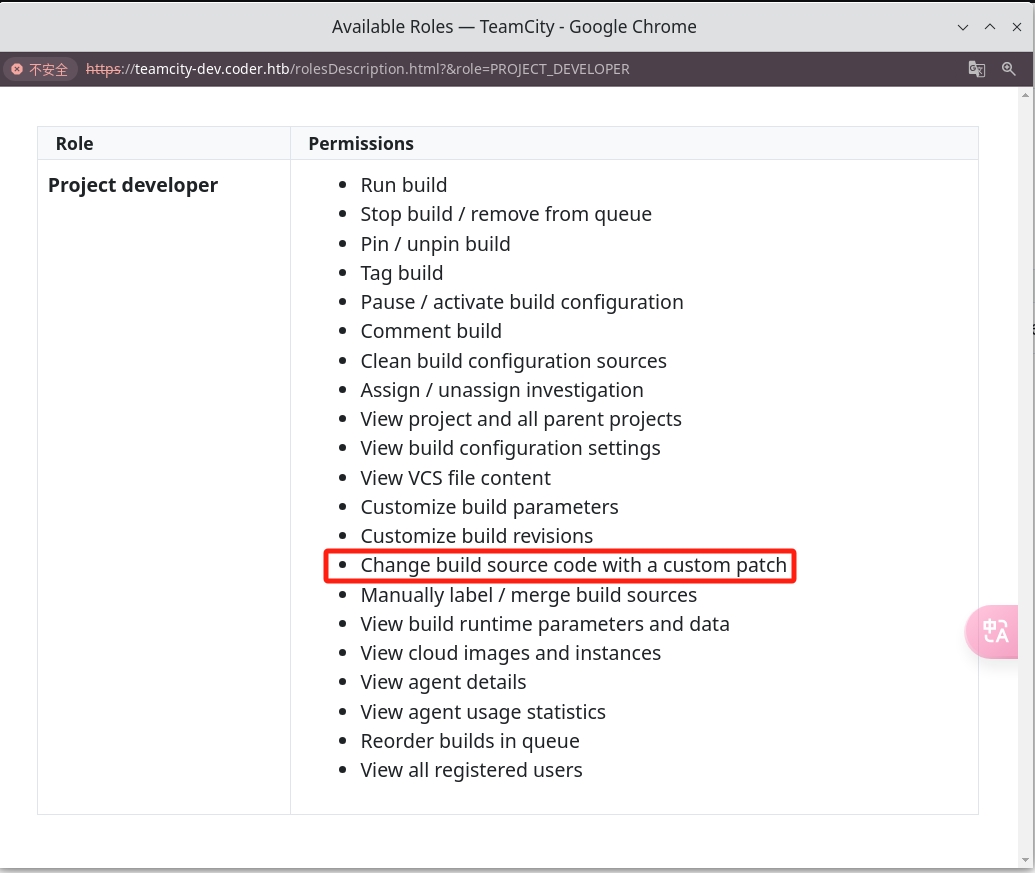
Task: Click 'Pin / unpin build' permission
Action: click(435, 244)
